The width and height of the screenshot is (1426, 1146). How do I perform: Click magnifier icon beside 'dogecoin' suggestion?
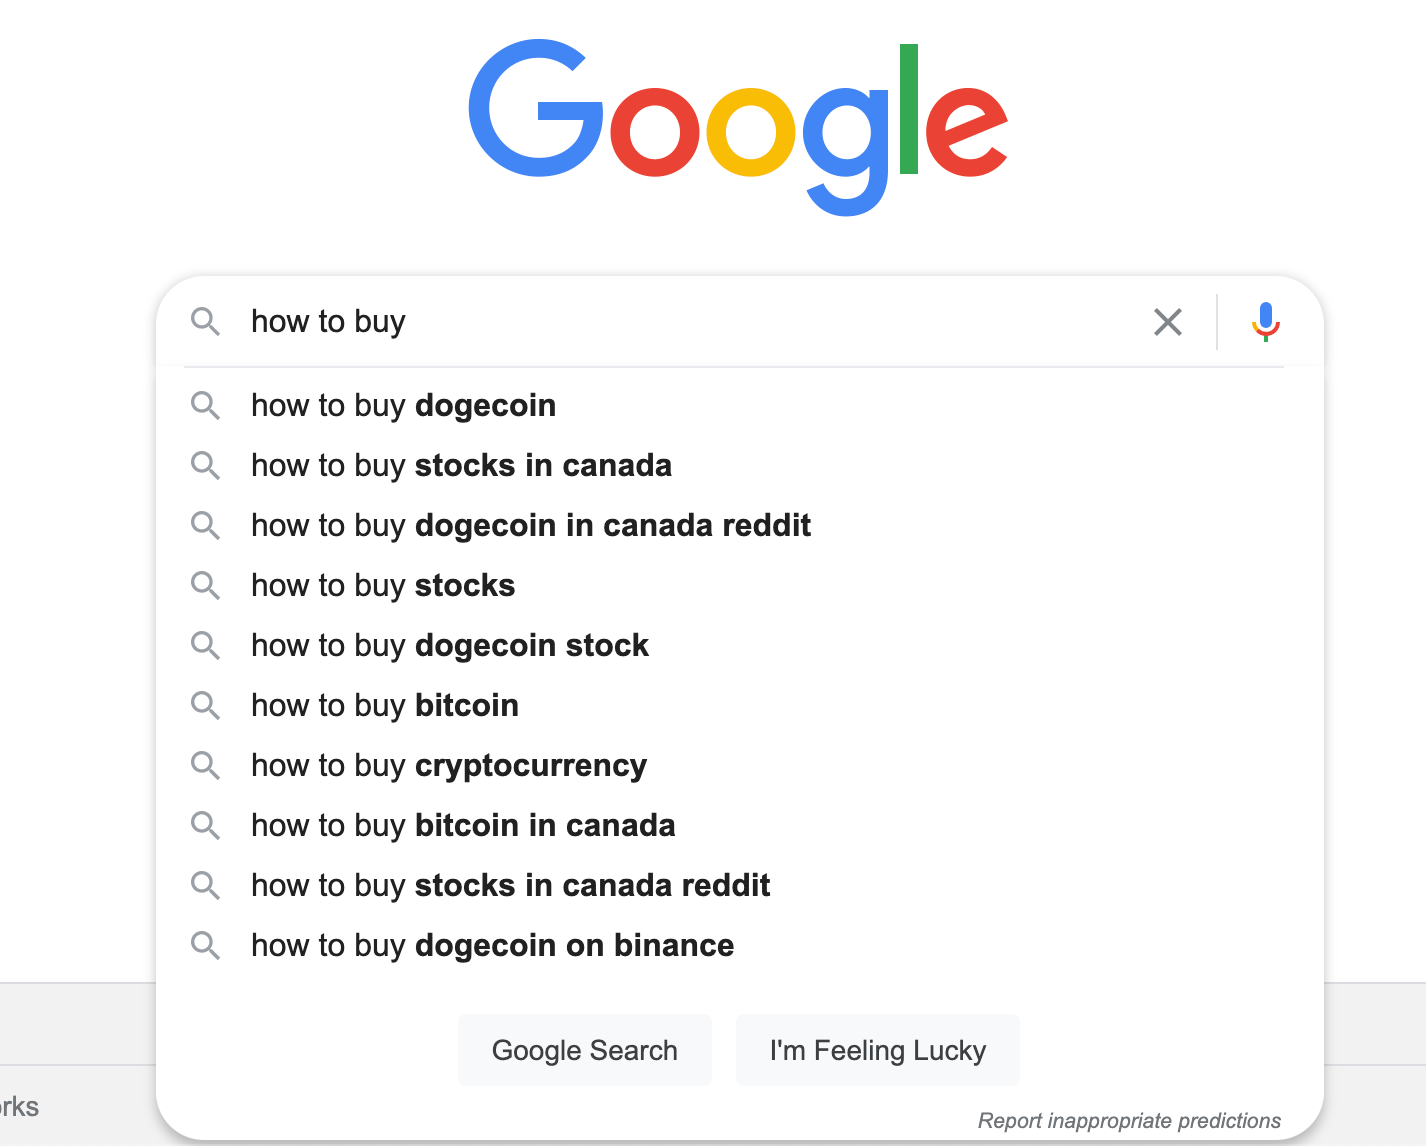205,405
